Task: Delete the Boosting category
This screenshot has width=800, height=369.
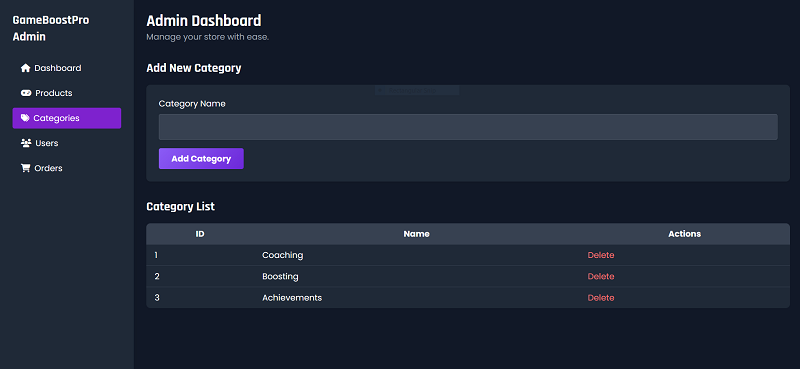Action: tap(601, 276)
